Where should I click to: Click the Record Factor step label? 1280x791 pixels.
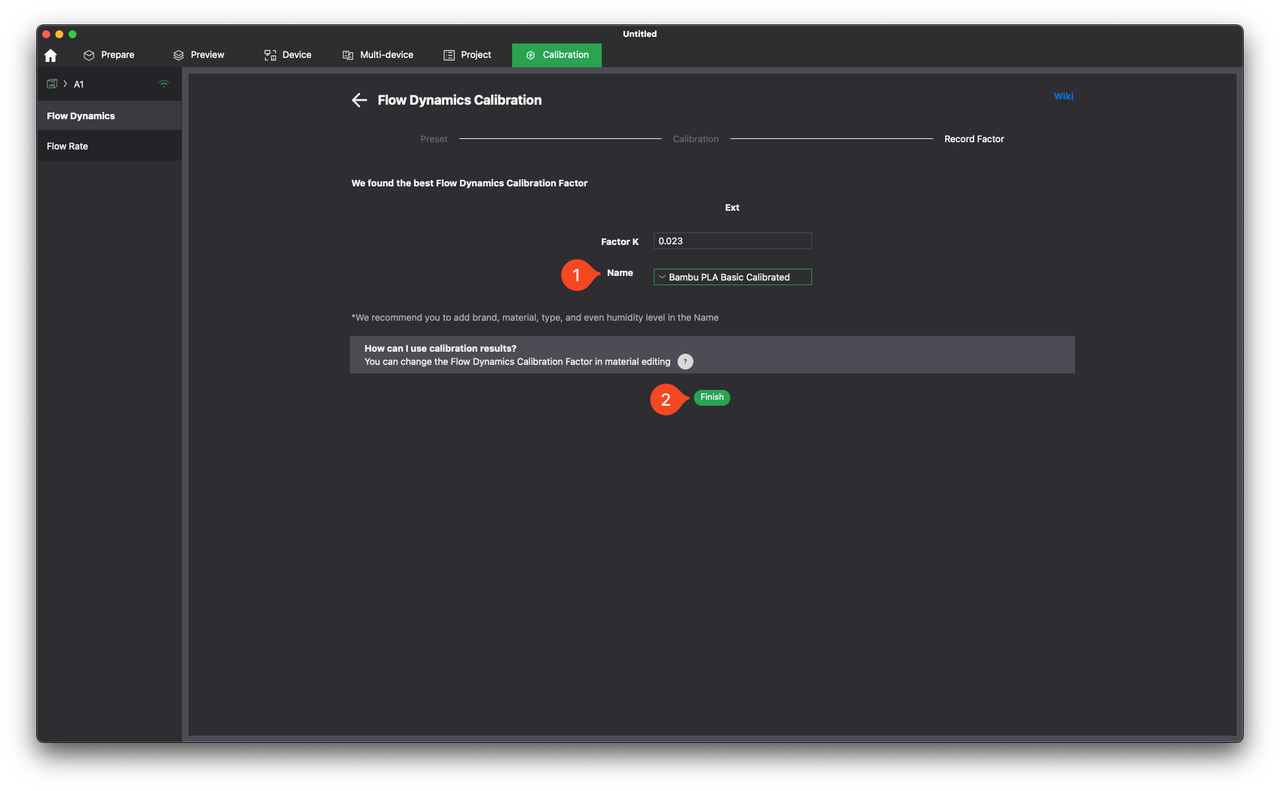pos(973,139)
